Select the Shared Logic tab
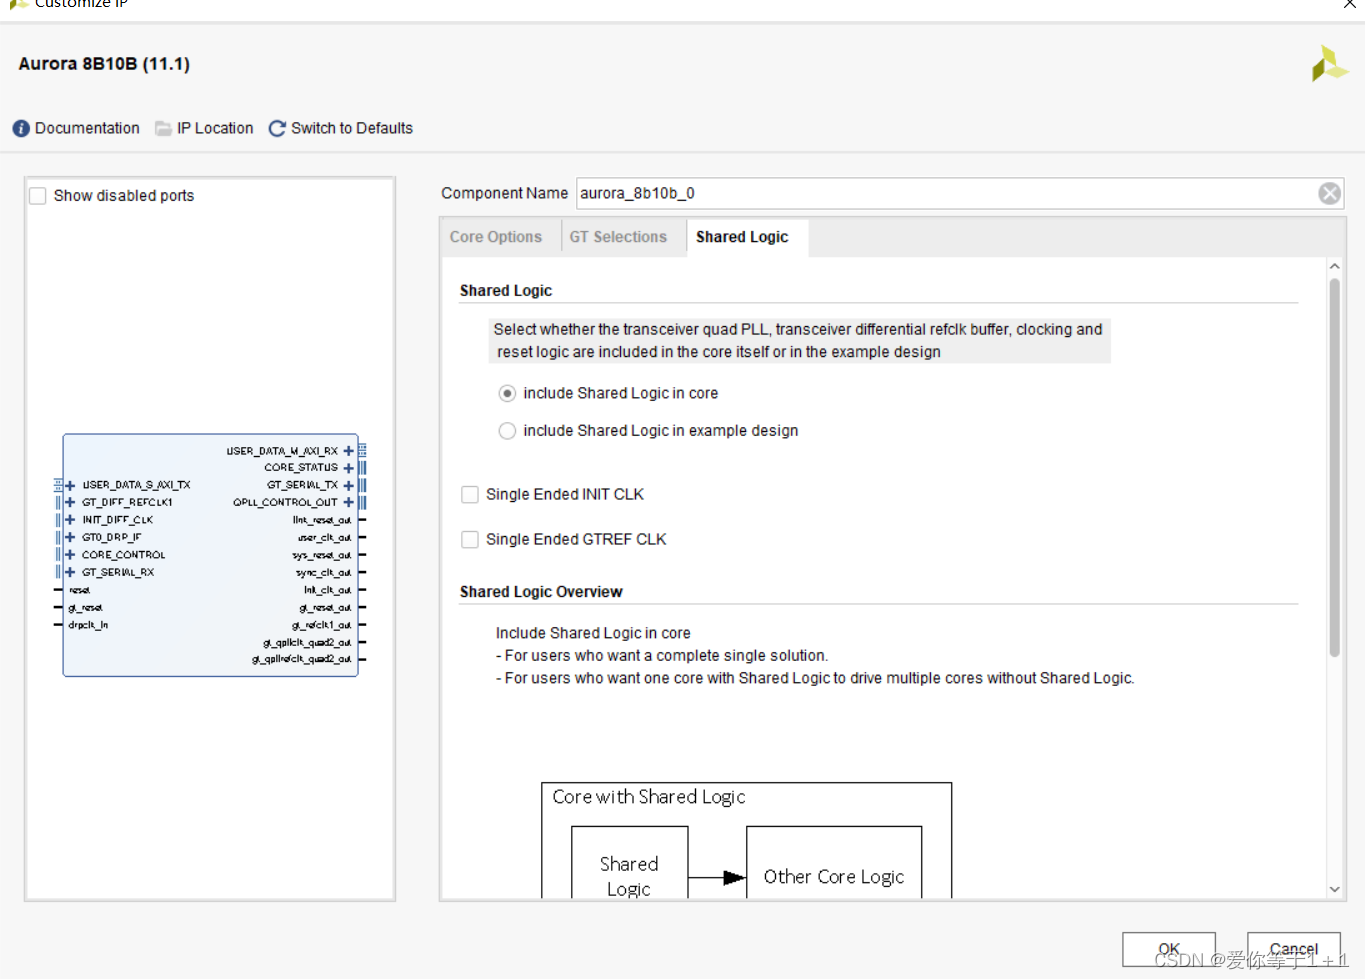Viewport: 1365px width, 979px height. coord(742,237)
